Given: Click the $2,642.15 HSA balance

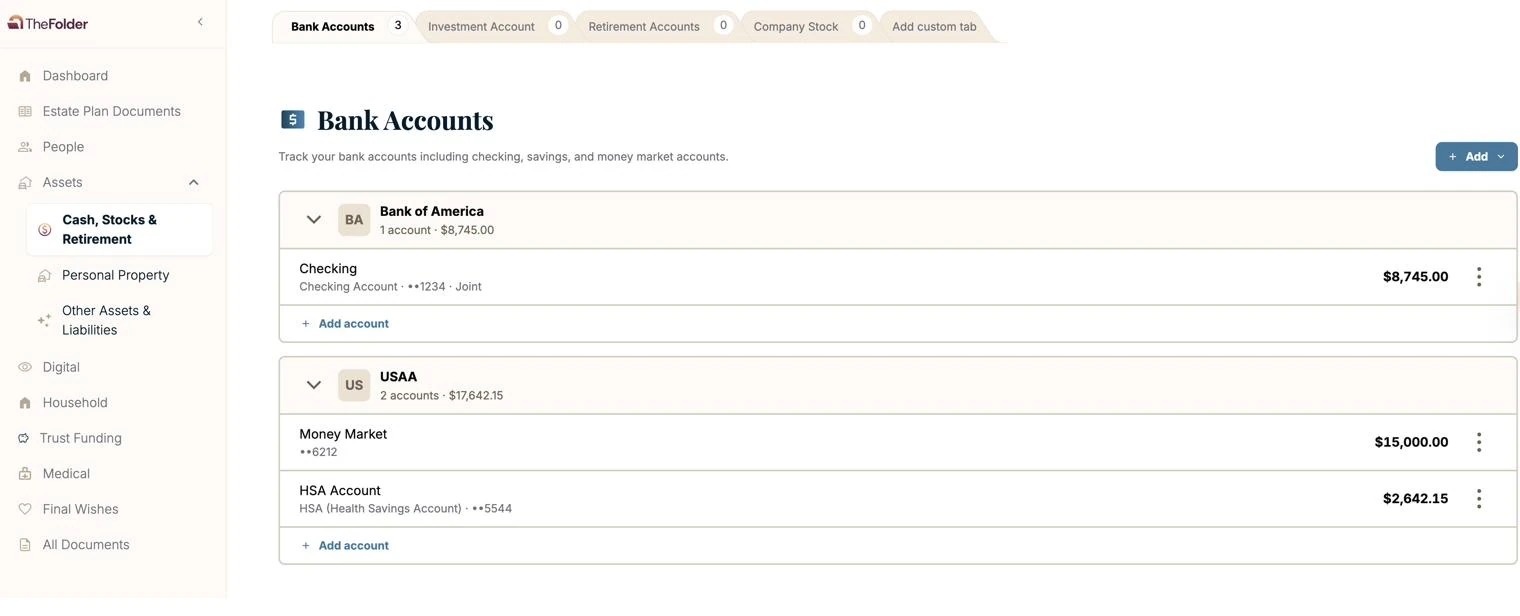Looking at the screenshot, I should [x=1415, y=499].
